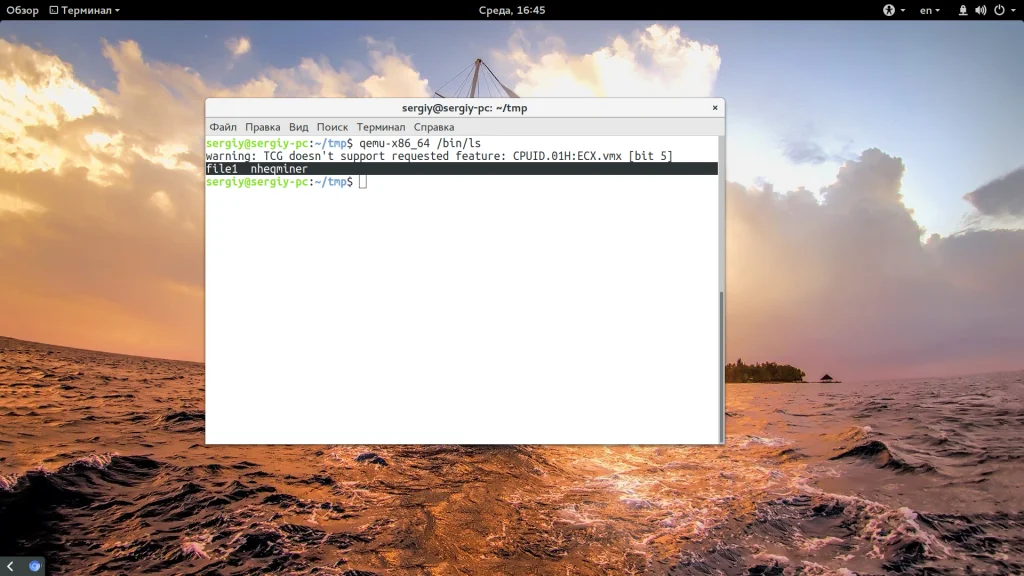The width and height of the screenshot is (1024, 576).
Task: Click the back arrow in bottom-left tray
Action: point(10,566)
